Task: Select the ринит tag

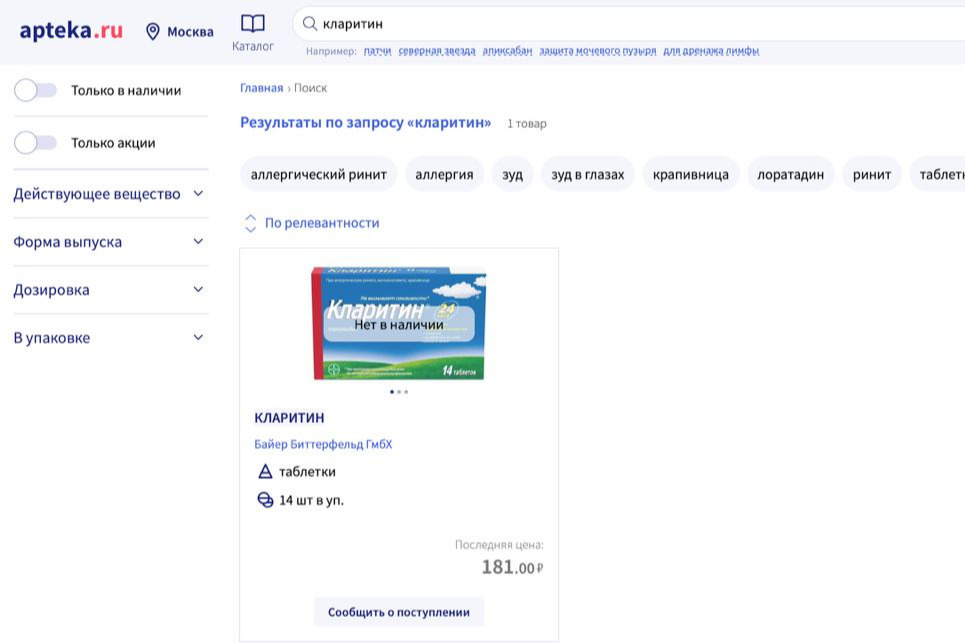Action: click(871, 175)
